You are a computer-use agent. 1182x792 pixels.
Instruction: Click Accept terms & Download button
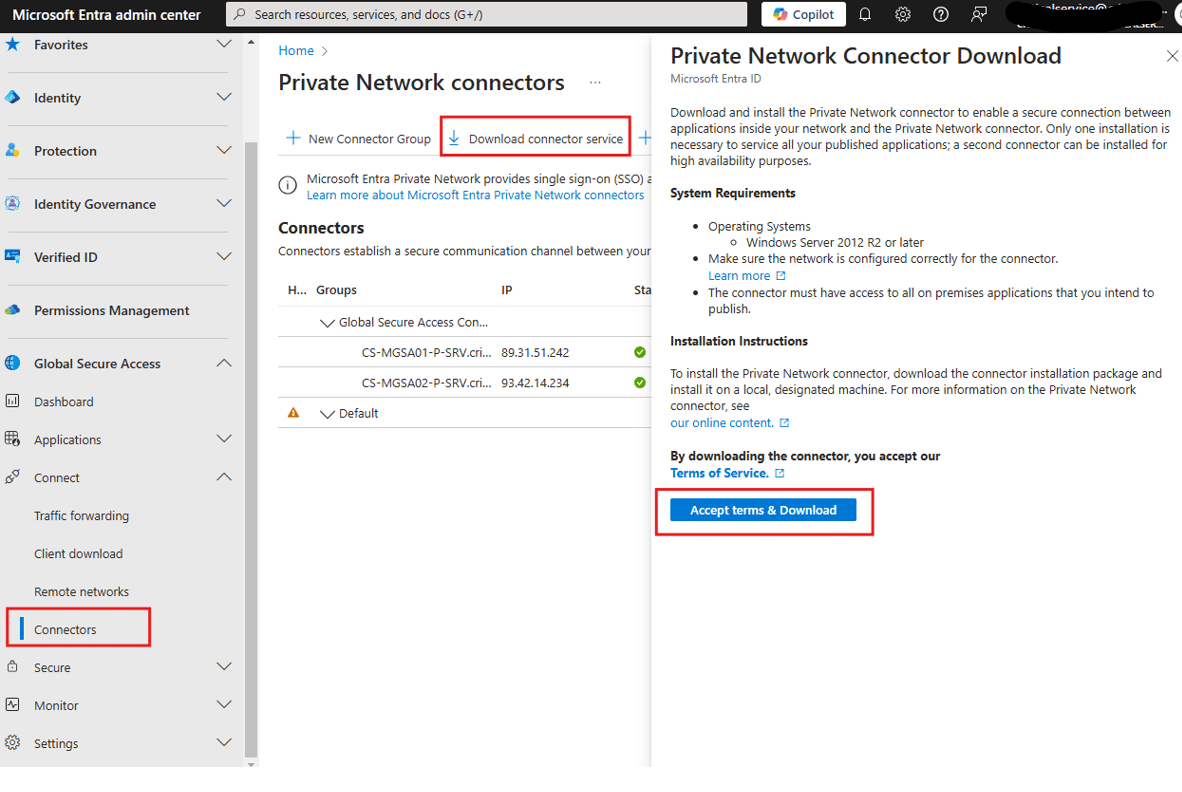(763, 510)
